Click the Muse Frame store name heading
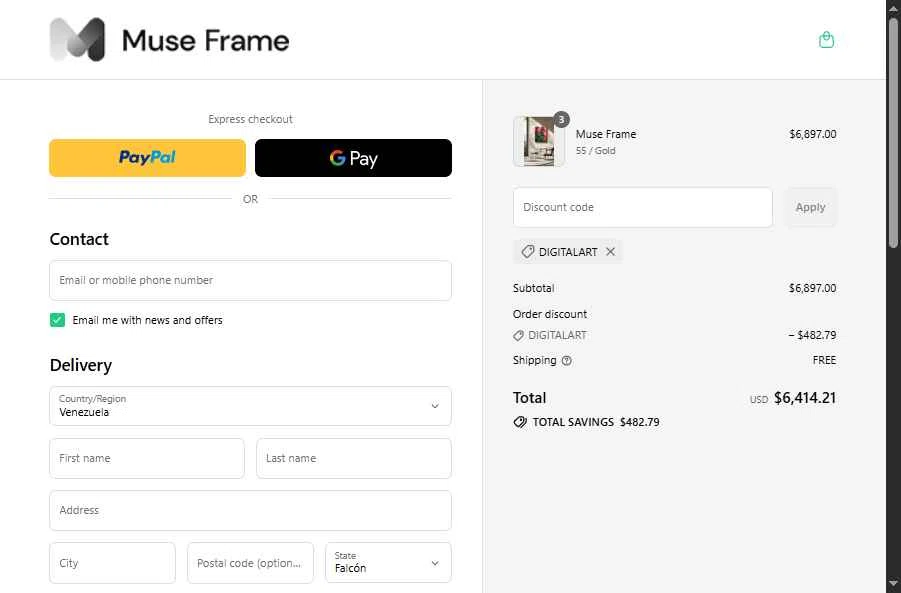 click(x=206, y=40)
